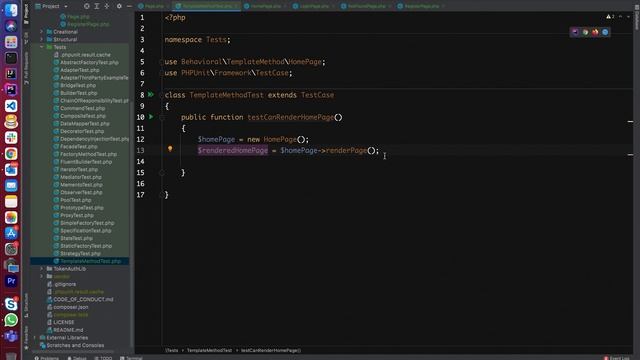
Task: Open the Problems tool window
Action: click(47, 358)
